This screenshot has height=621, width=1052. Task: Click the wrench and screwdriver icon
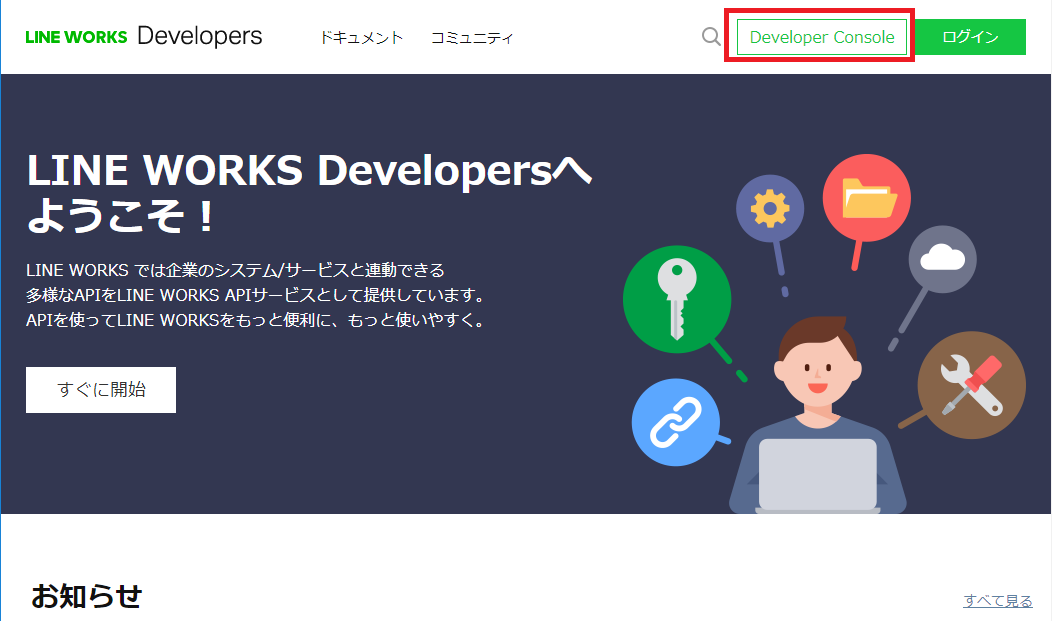[x=971, y=385]
